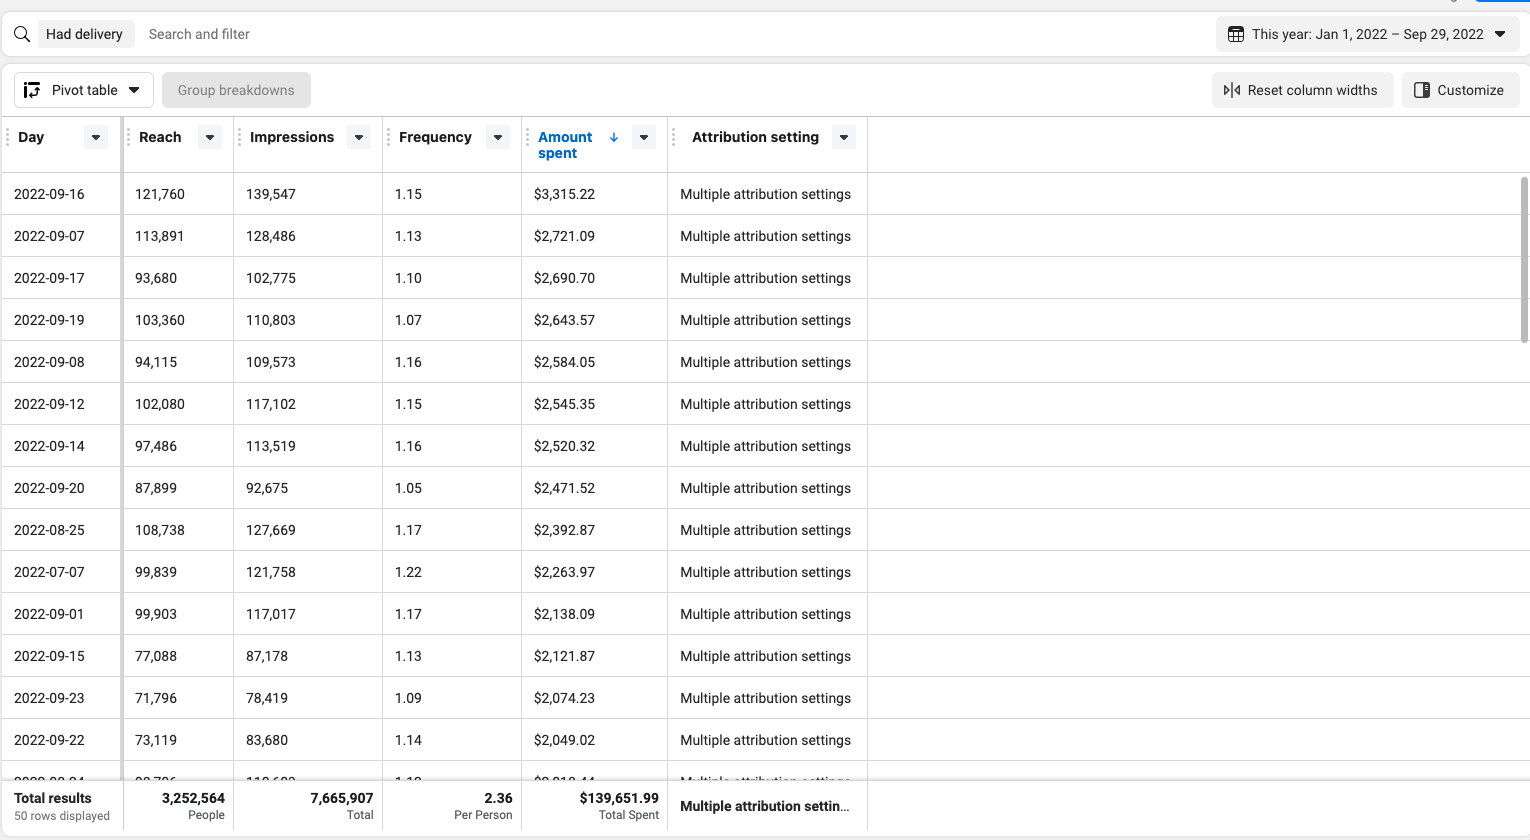Click the table's vertical scrollbar
1530x840 pixels.
click(1524, 260)
